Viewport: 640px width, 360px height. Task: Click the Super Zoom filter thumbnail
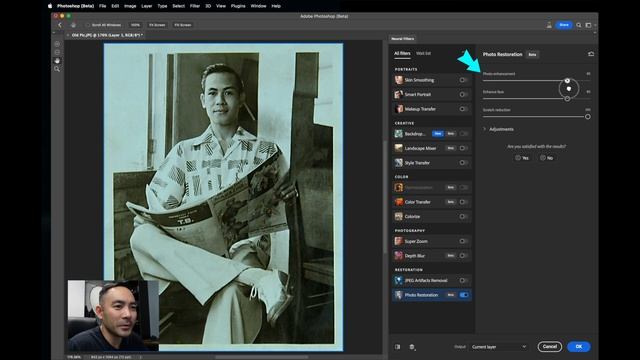click(x=398, y=241)
